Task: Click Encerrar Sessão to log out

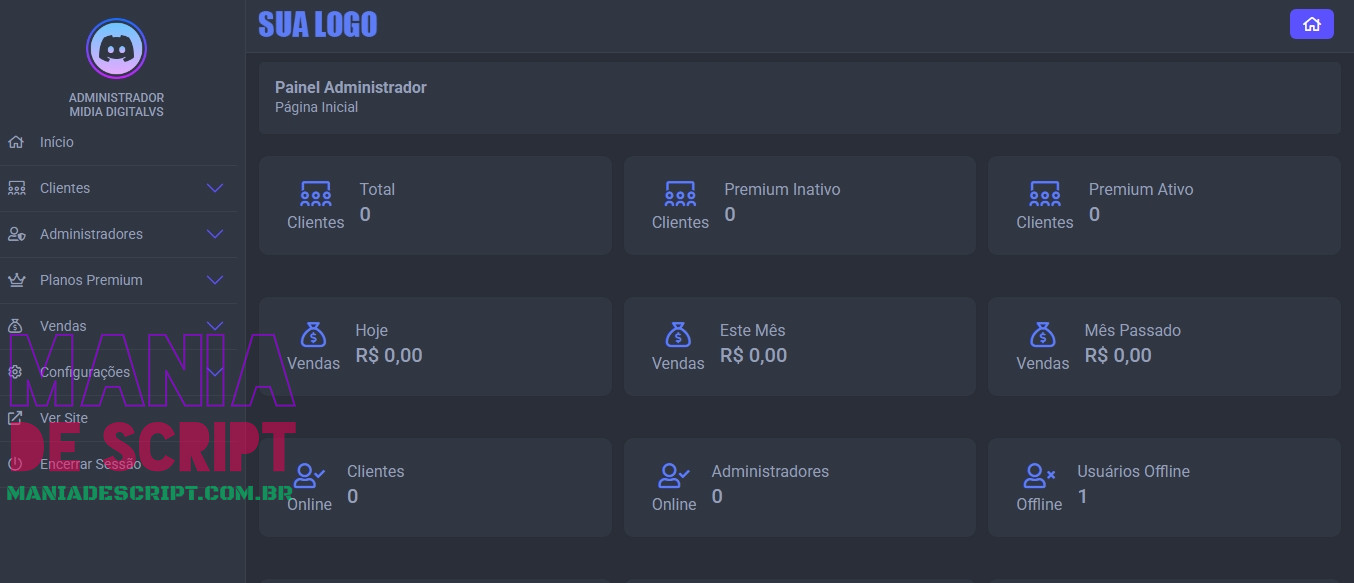Action: click(90, 464)
